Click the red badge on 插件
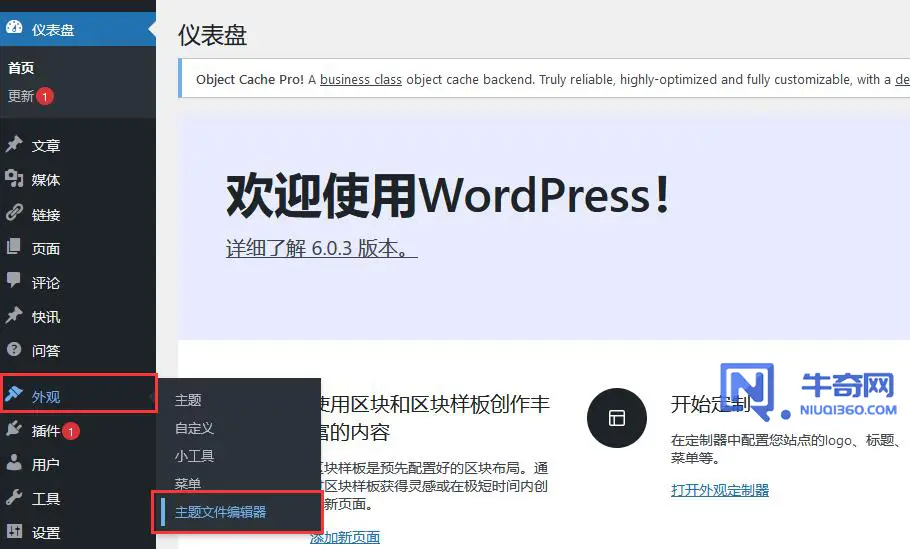This screenshot has width=910, height=549. (71, 431)
